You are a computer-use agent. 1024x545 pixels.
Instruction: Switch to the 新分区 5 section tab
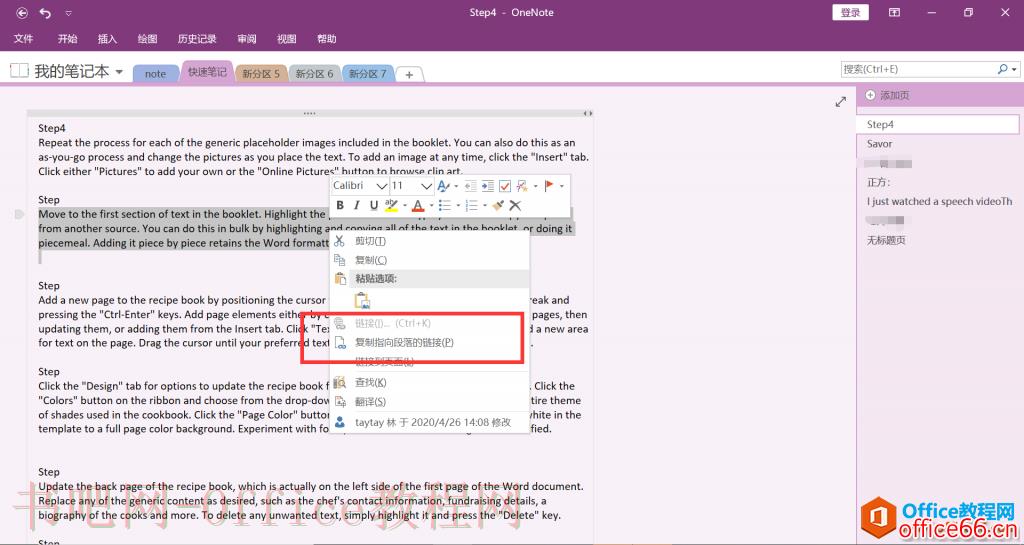point(261,74)
